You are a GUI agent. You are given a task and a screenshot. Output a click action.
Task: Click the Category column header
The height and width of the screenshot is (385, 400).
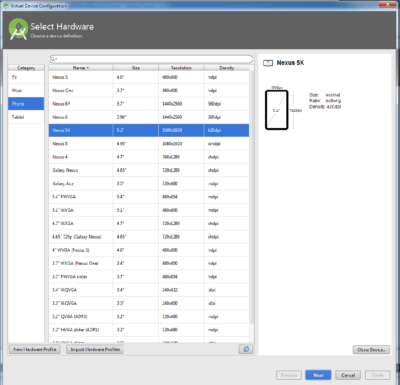(26, 68)
